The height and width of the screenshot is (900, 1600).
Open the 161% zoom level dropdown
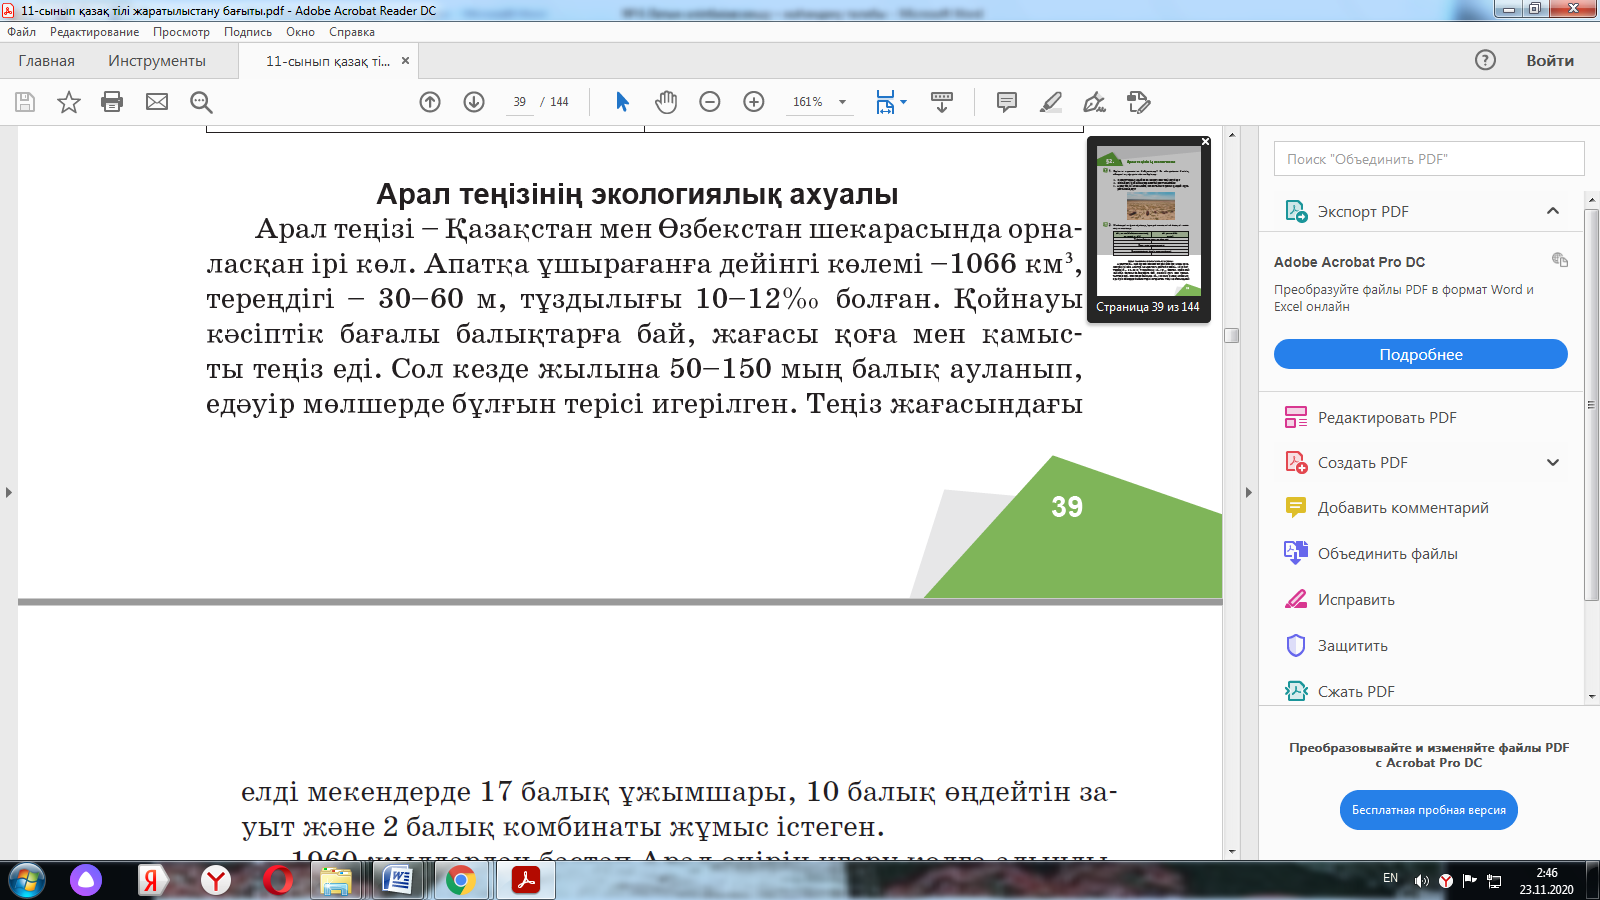pos(842,102)
